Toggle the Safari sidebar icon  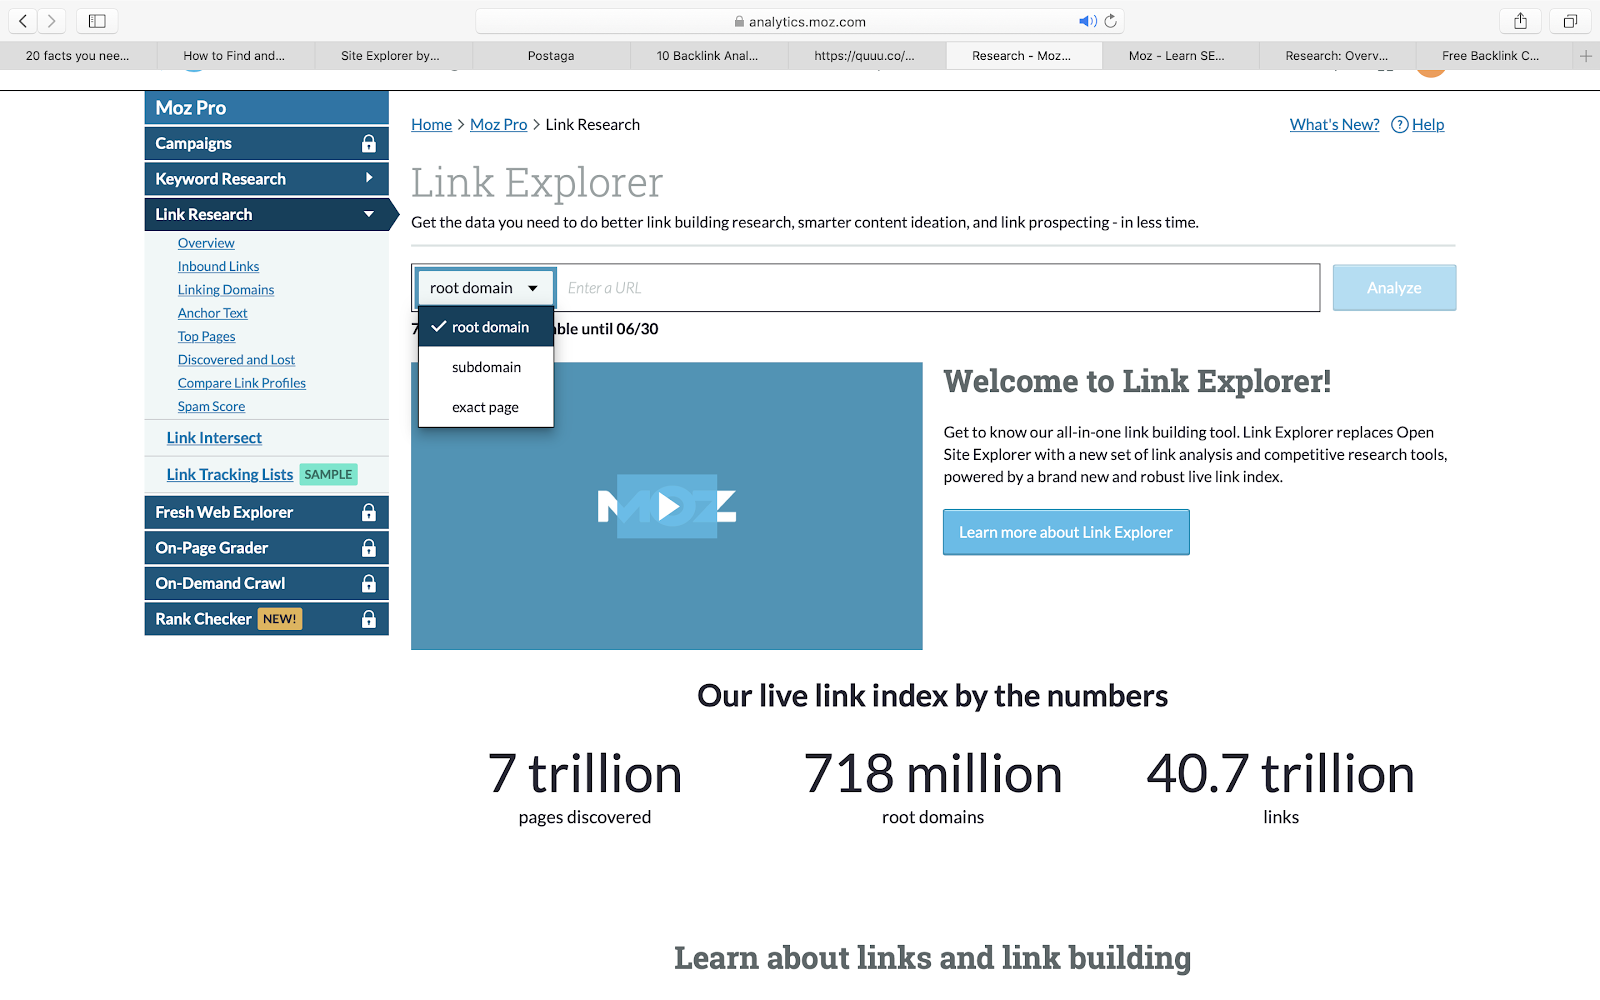click(97, 21)
